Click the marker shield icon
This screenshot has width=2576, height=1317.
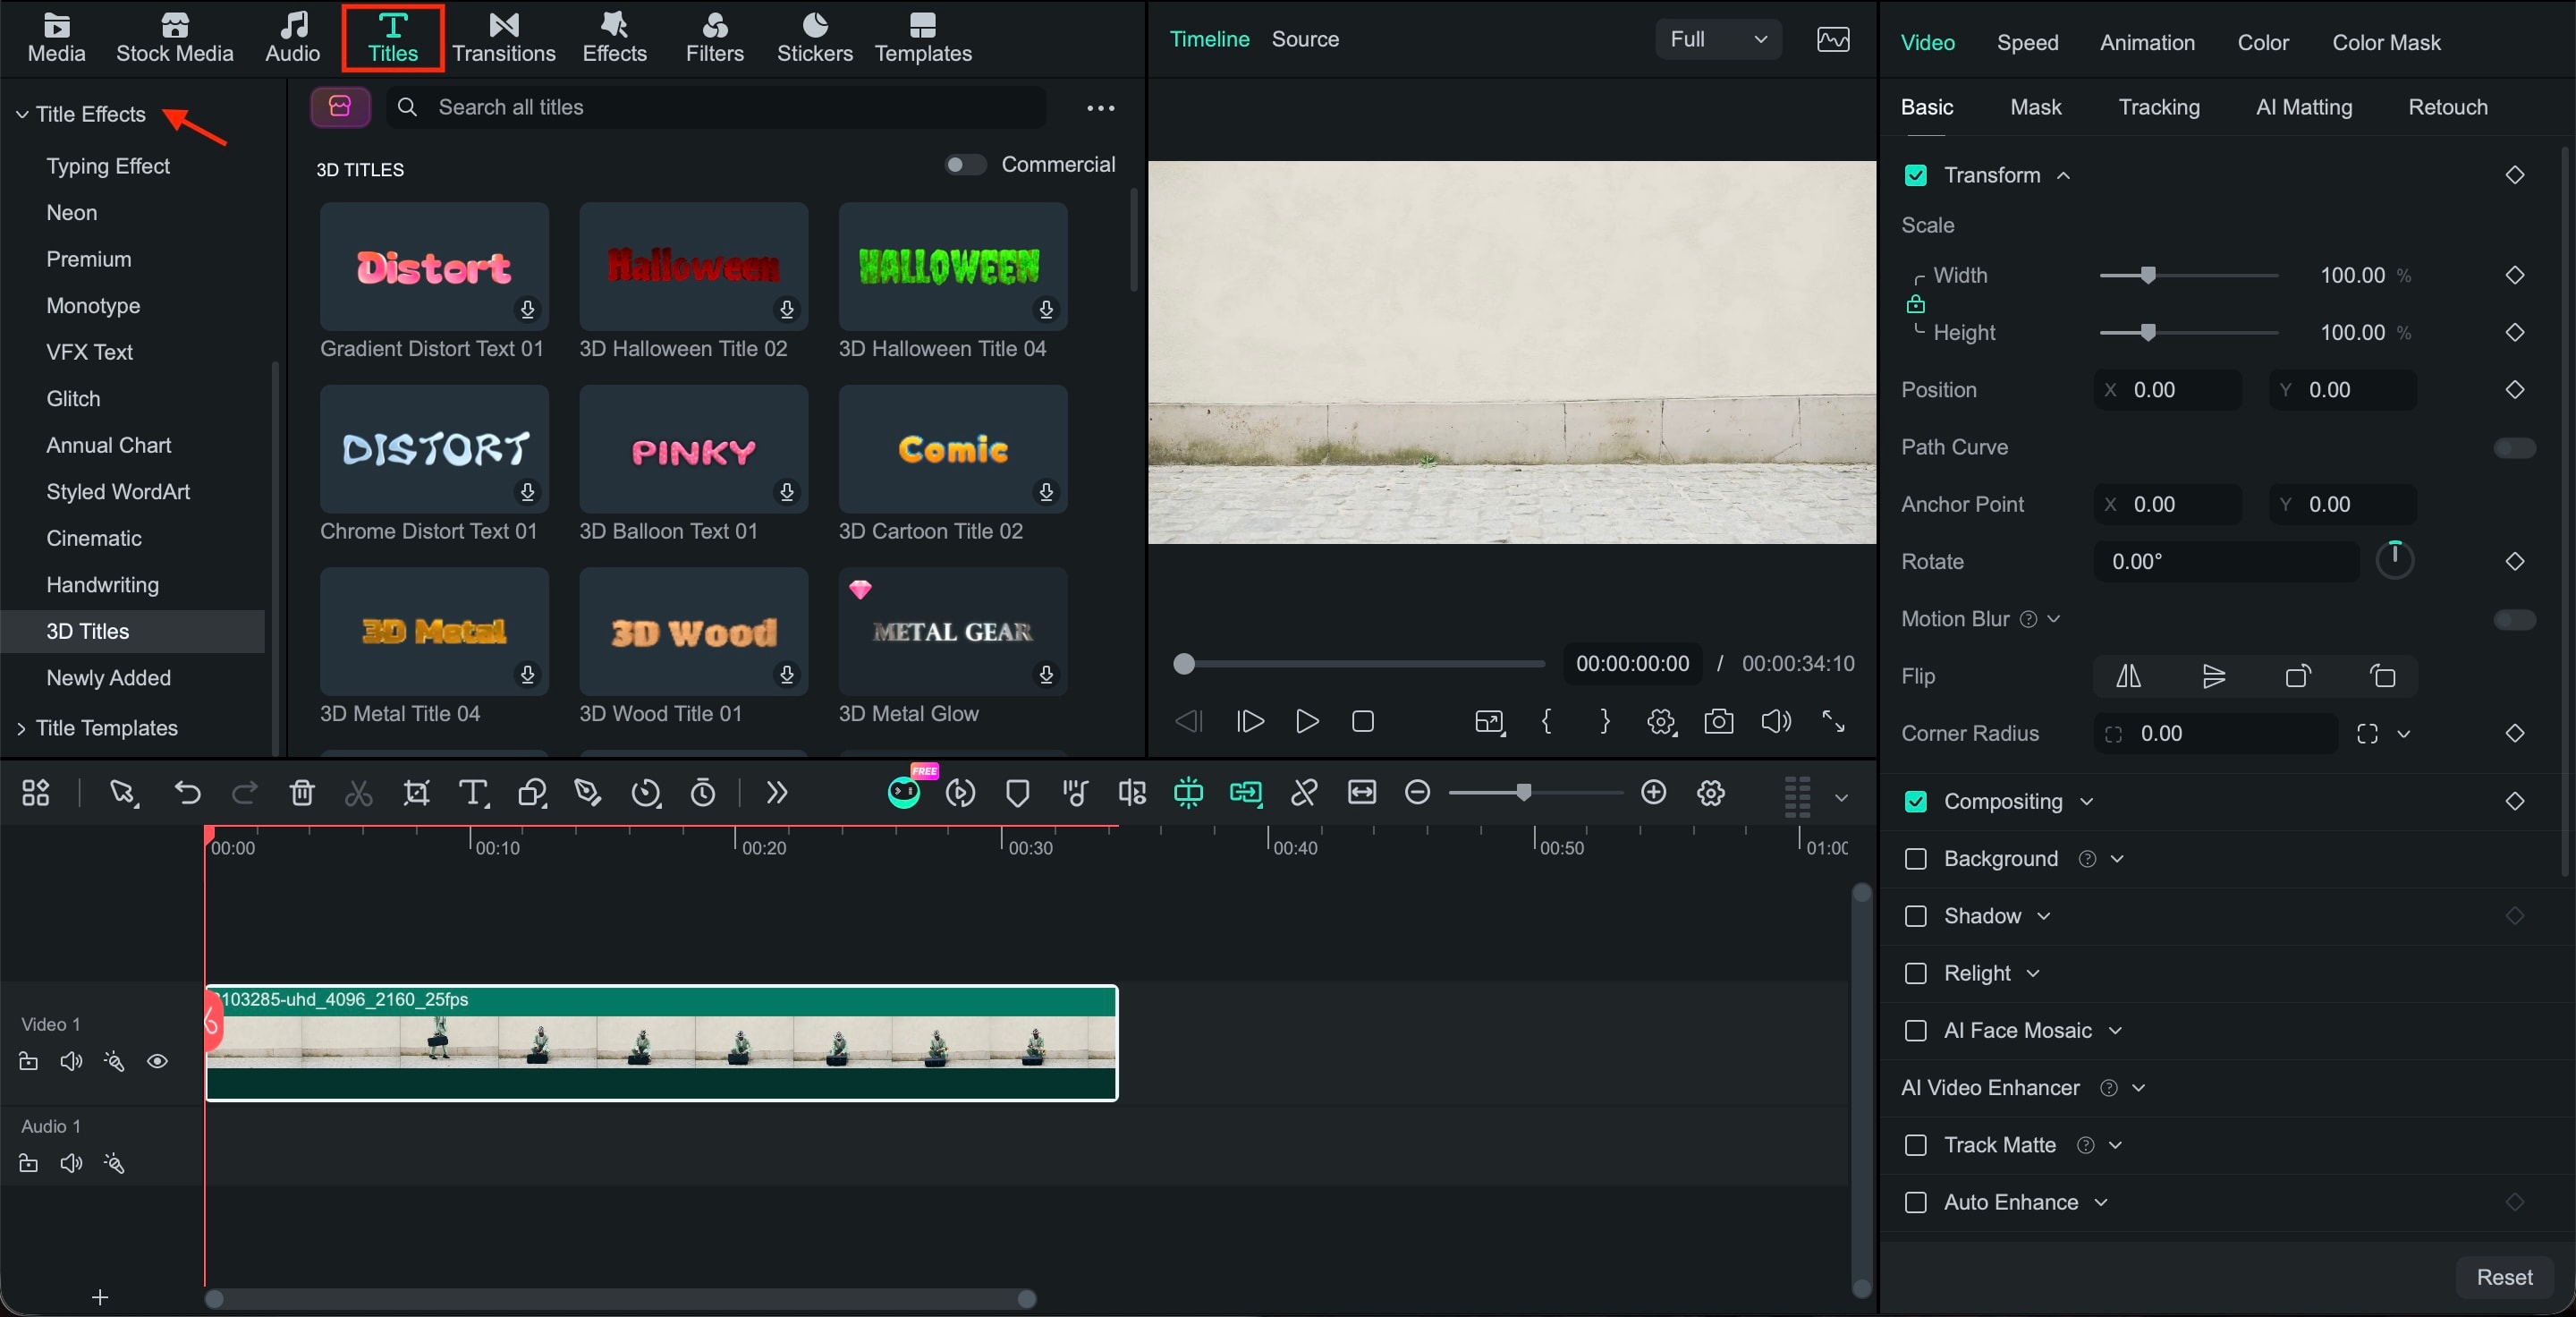(1018, 793)
